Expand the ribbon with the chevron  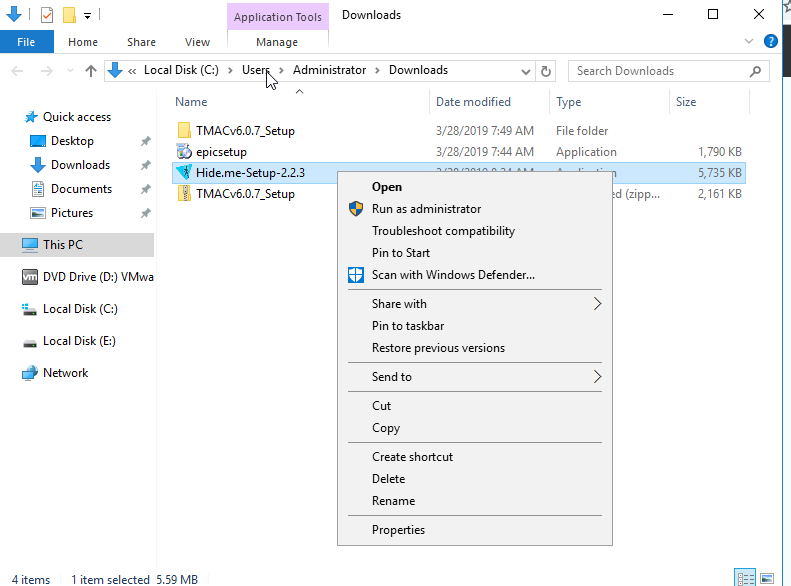(749, 41)
